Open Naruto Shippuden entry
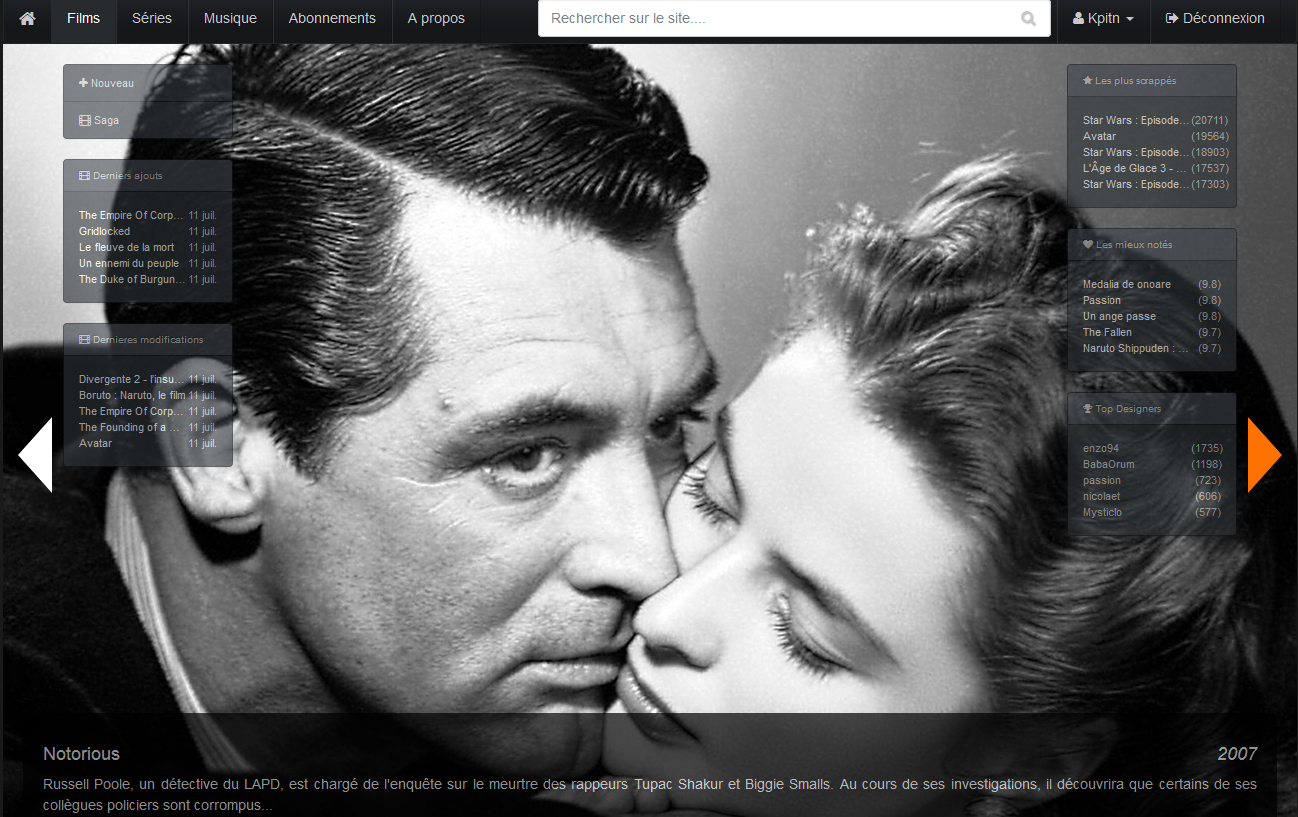This screenshot has width=1298, height=817. [x=1136, y=348]
